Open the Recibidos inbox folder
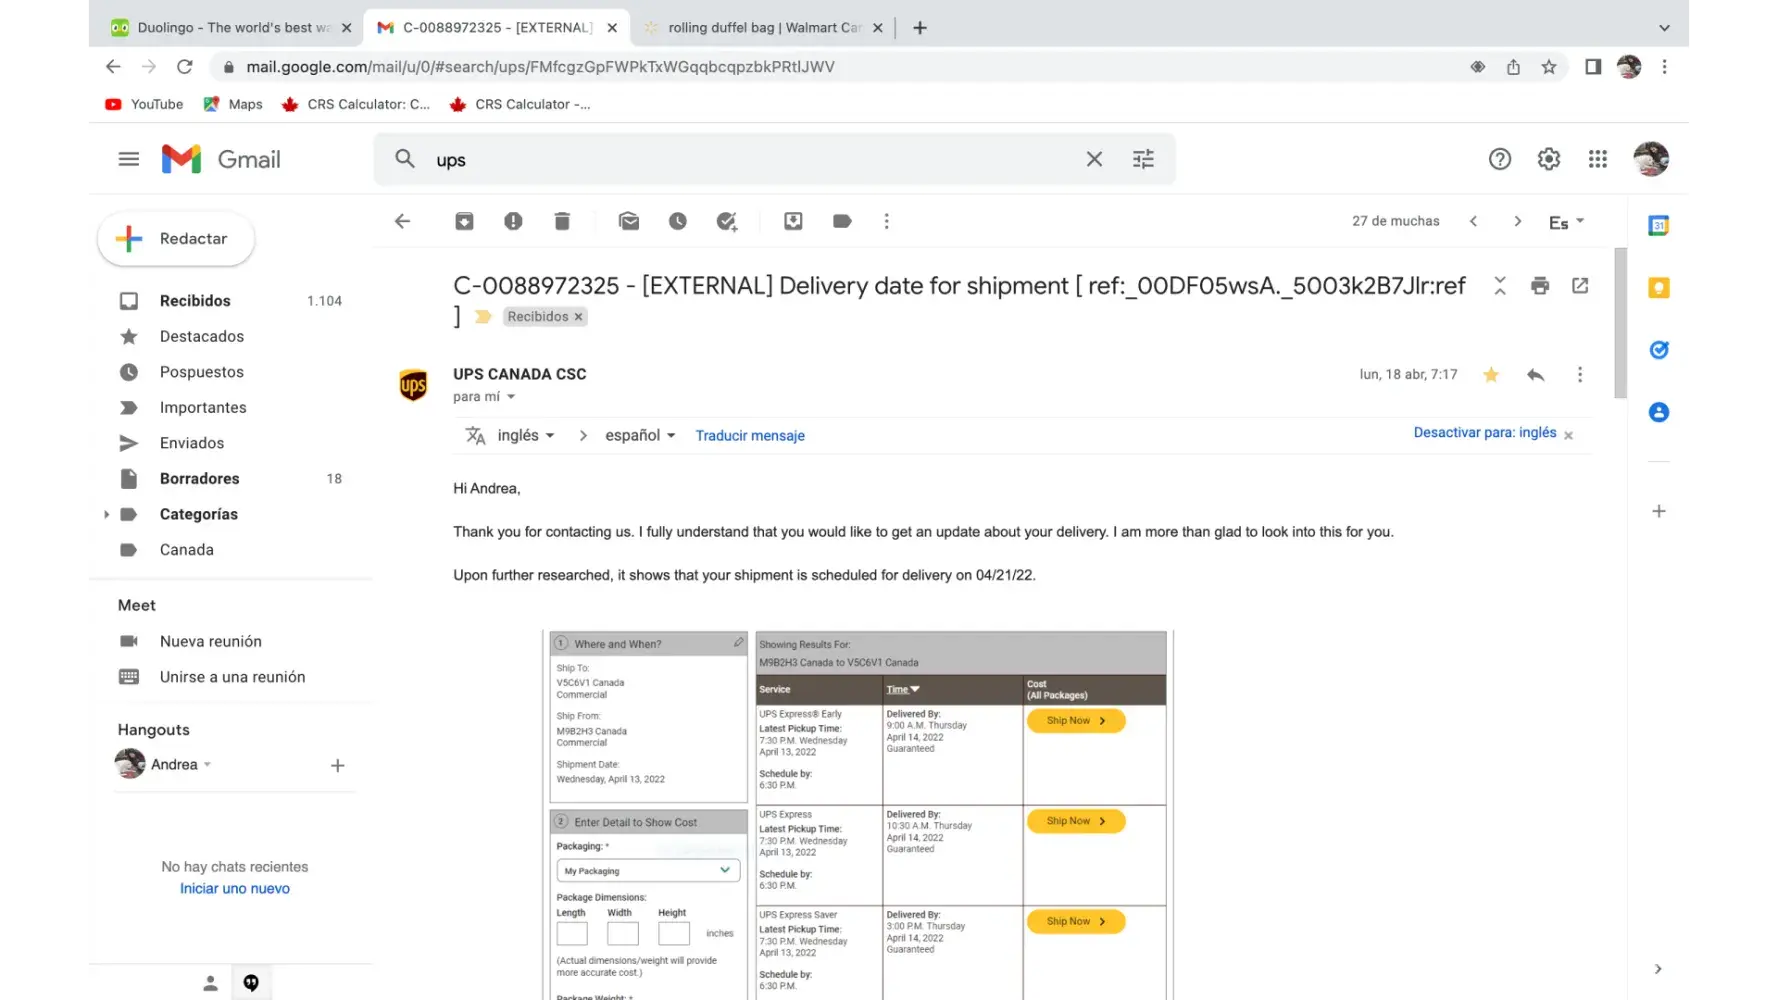The image size is (1778, 1000). pos(195,301)
